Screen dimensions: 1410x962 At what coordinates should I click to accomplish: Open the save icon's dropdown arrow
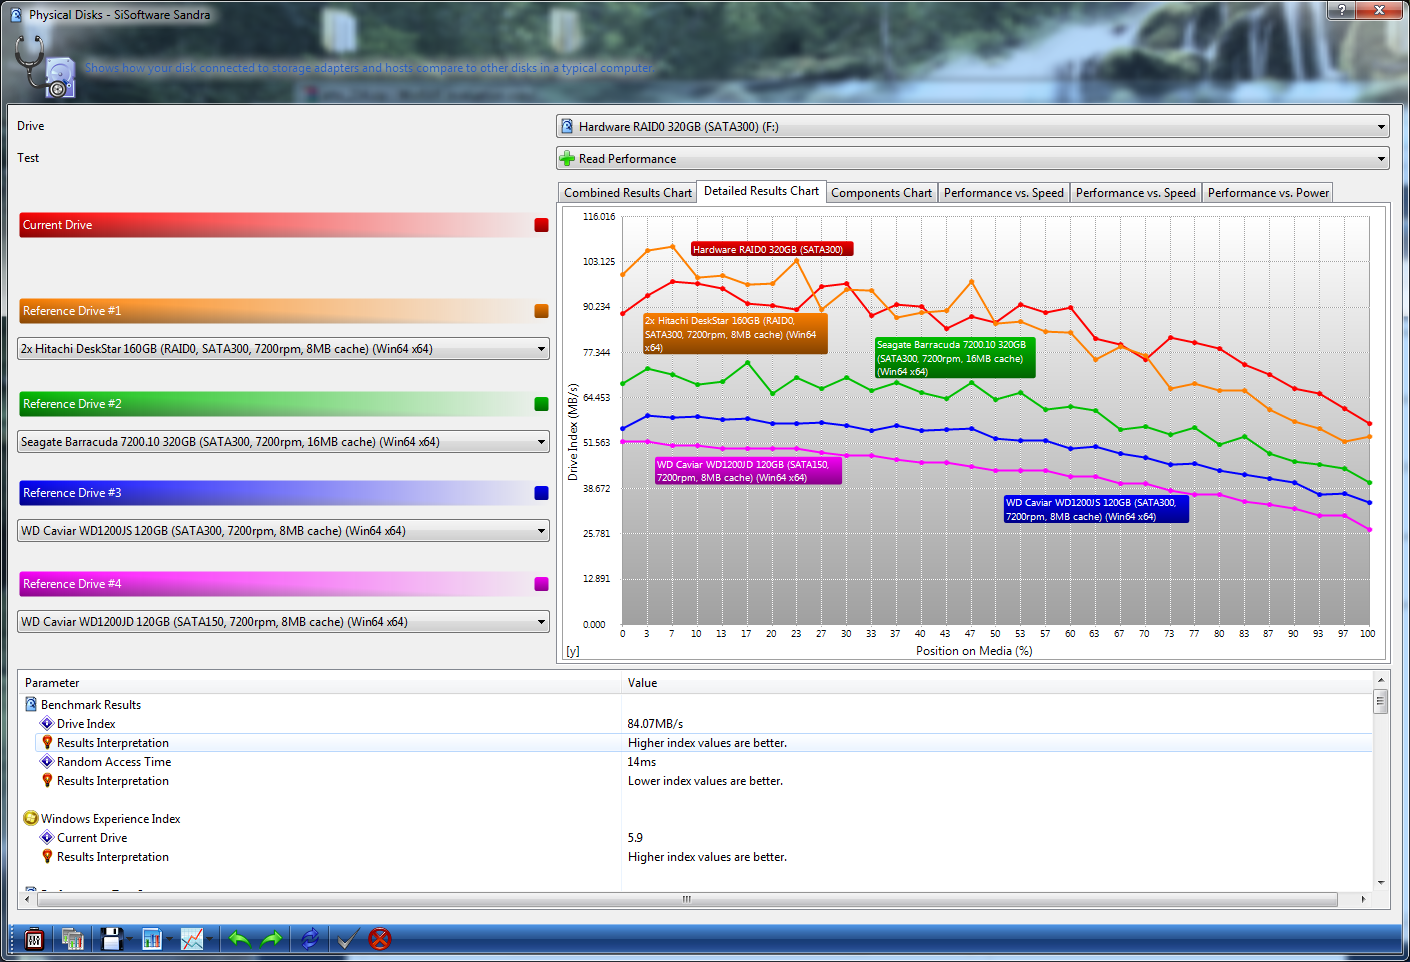pos(129,939)
